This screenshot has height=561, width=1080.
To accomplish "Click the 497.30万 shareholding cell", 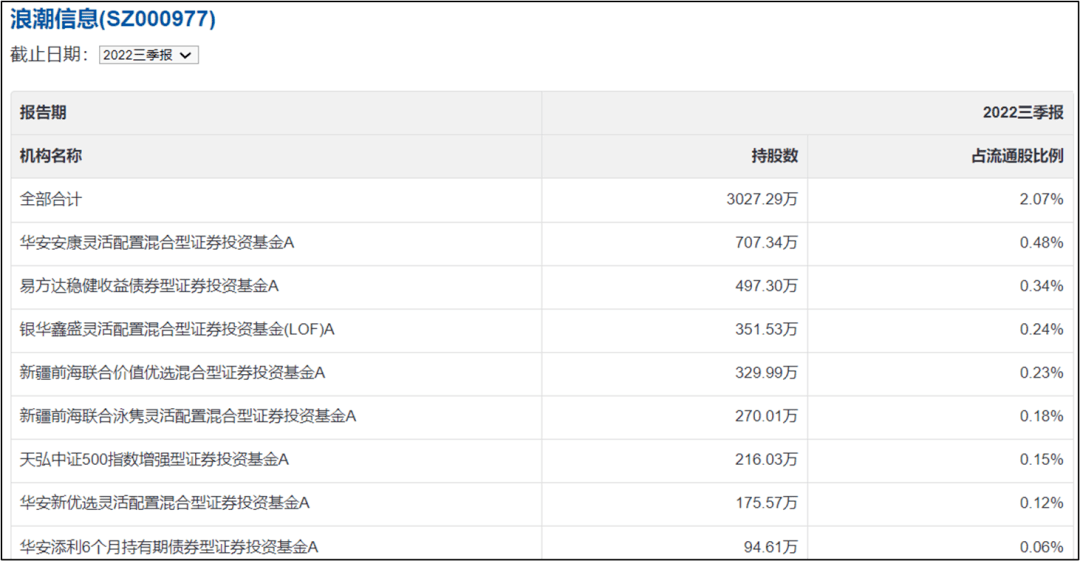I will [x=766, y=286].
